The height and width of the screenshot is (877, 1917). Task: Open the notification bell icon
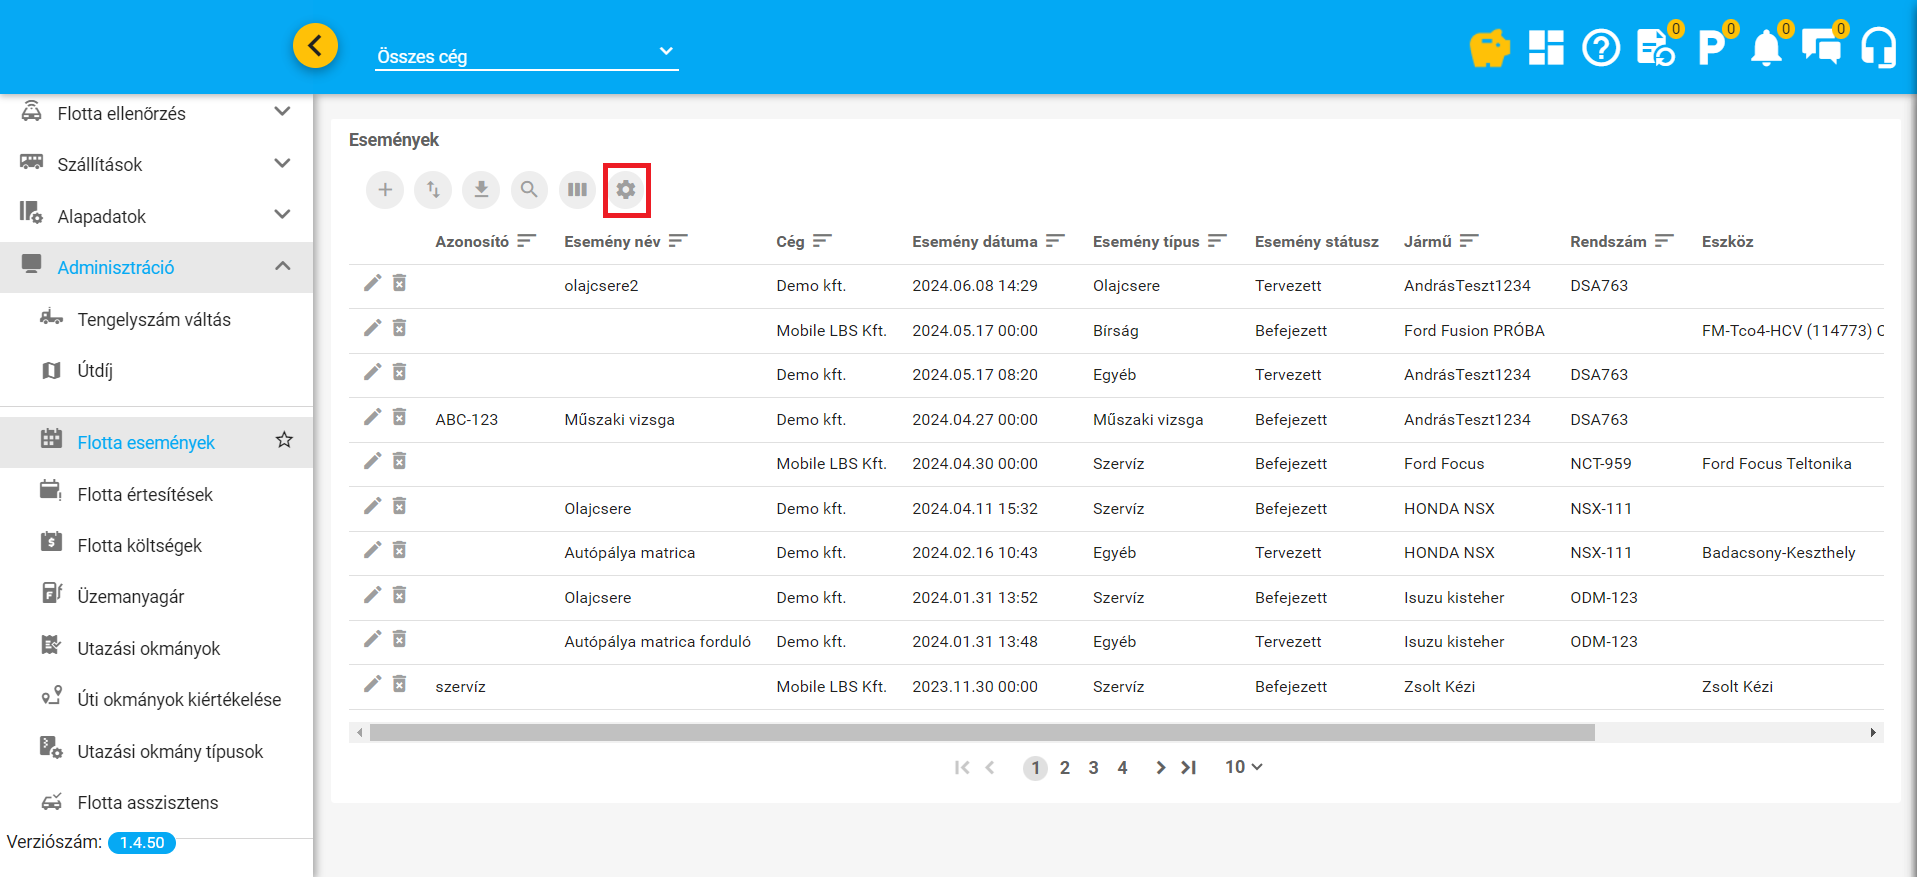(x=1766, y=48)
